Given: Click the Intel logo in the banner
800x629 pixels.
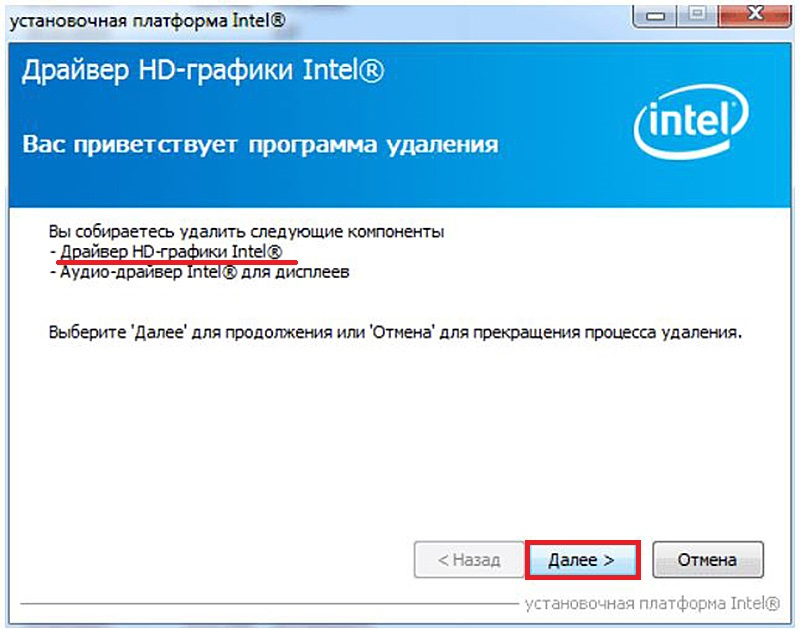Looking at the screenshot, I should pos(691,122).
